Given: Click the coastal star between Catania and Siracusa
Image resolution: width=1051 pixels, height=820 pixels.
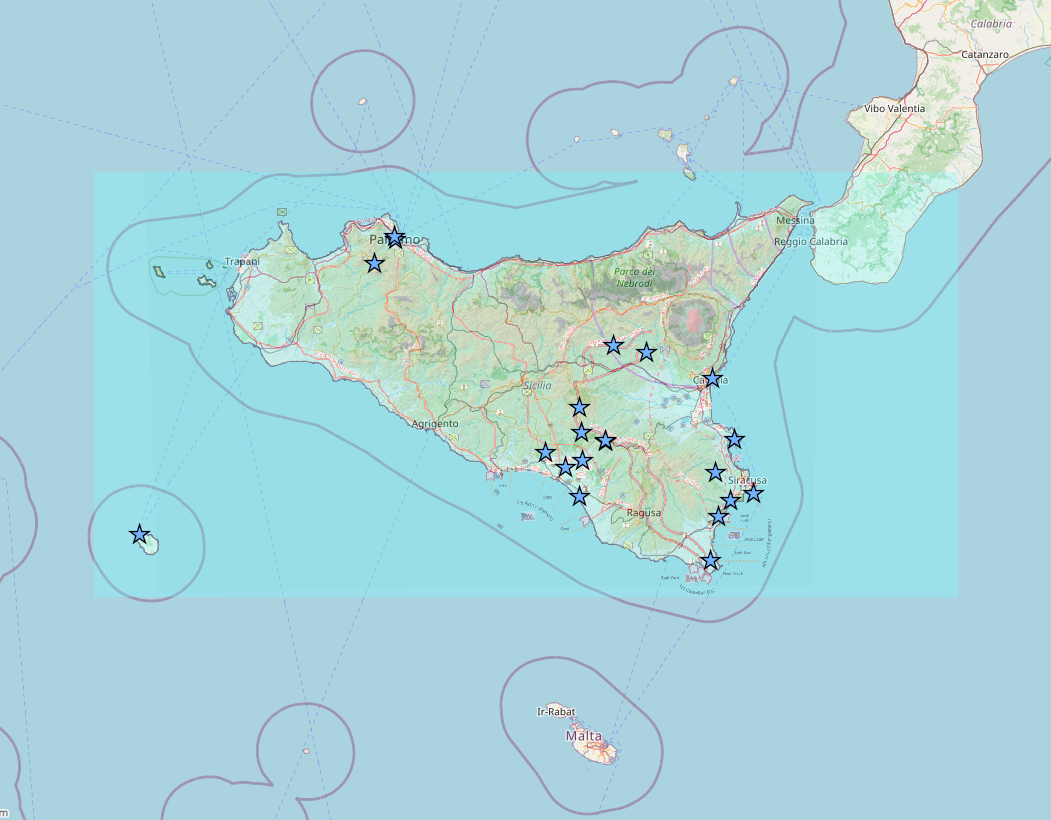Looking at the screenshot, I should click(734, 439).
